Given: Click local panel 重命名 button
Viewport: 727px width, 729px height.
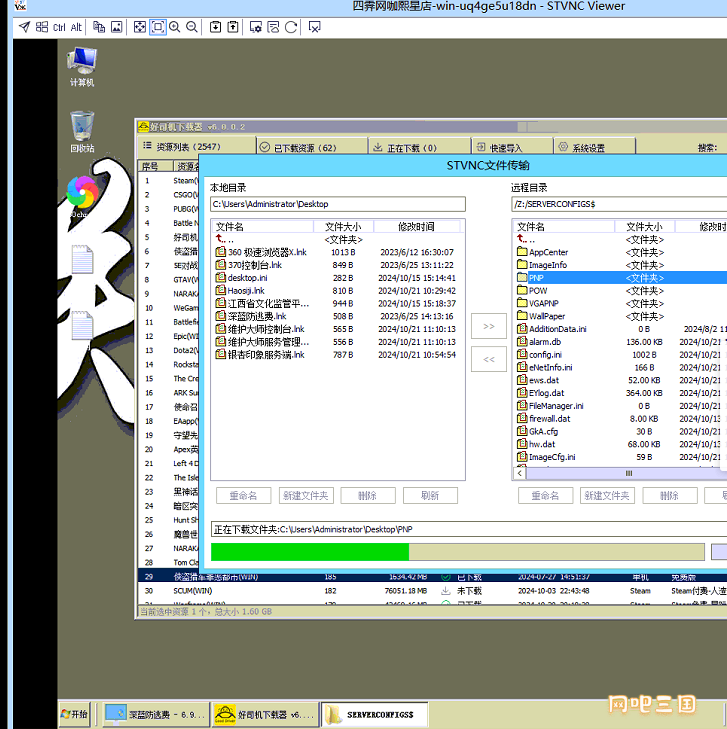Looking at the screenshot, I should [243, 496].
